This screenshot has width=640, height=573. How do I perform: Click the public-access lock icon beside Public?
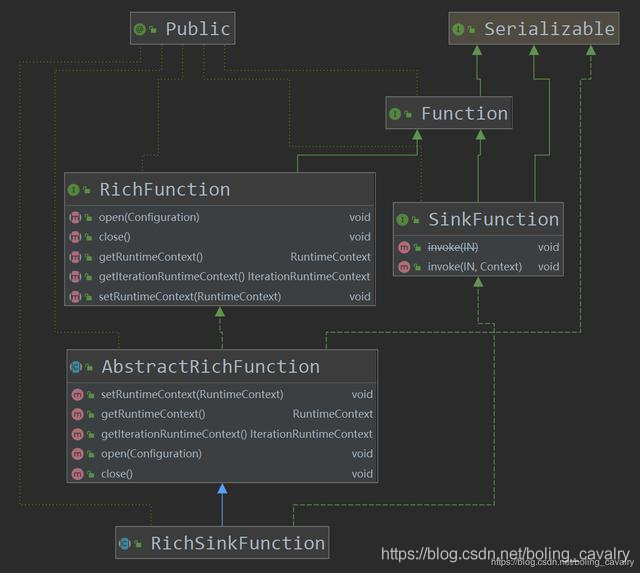153,29
